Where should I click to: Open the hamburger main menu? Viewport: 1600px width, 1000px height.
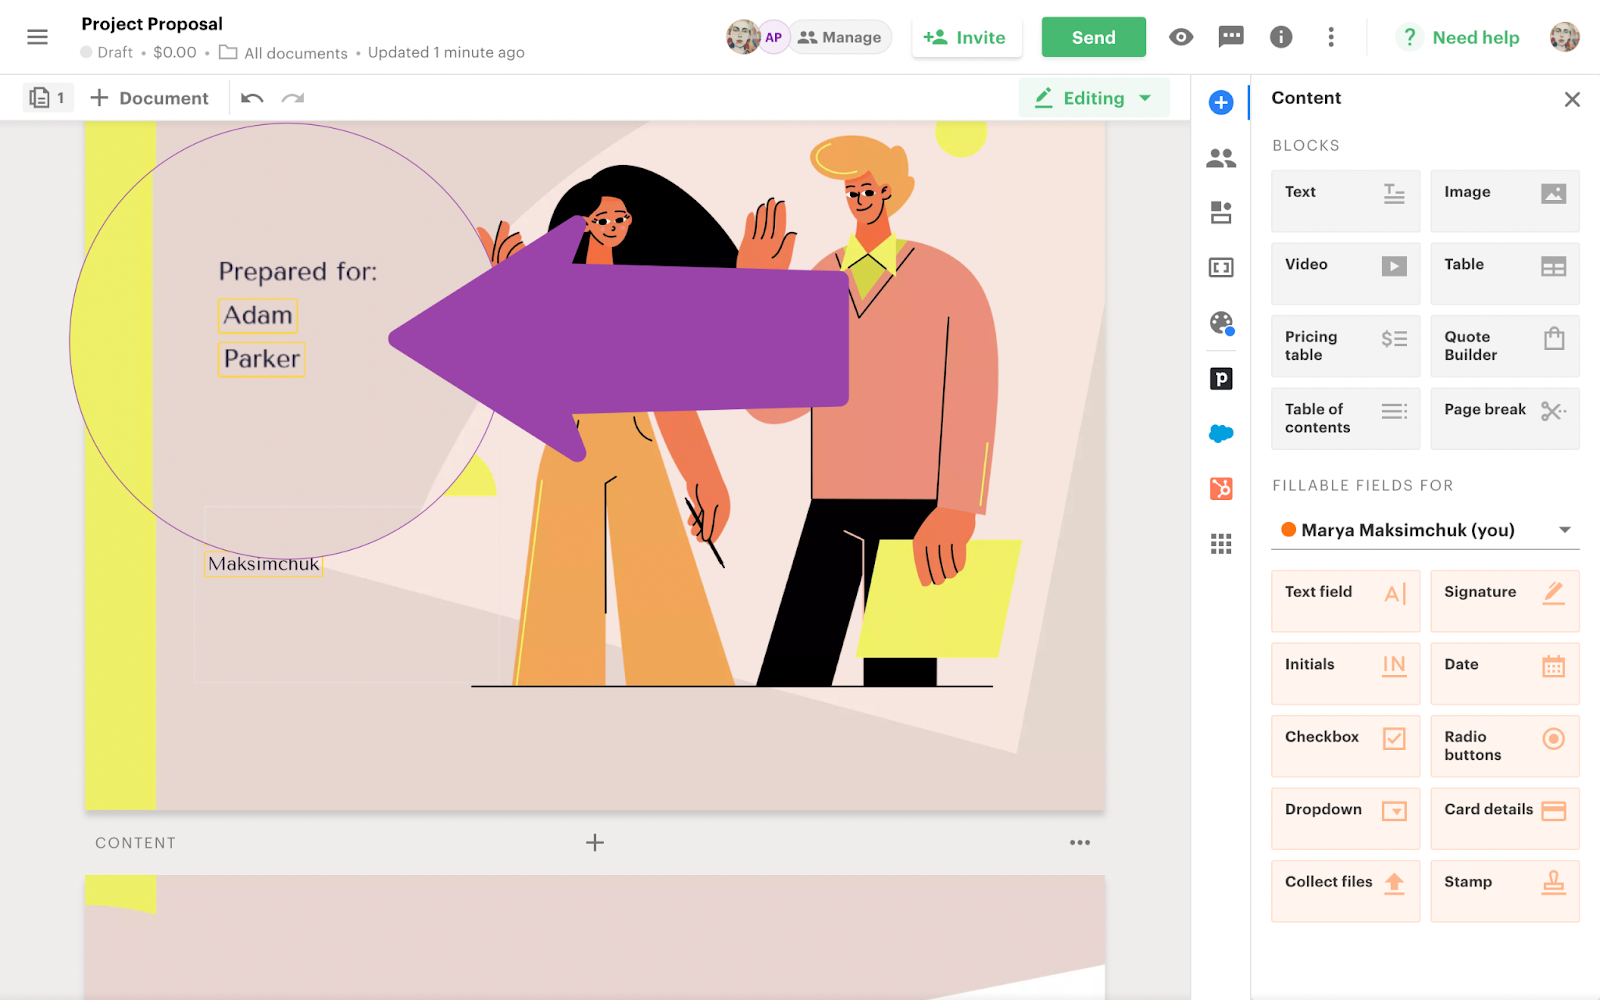(38, 37)
